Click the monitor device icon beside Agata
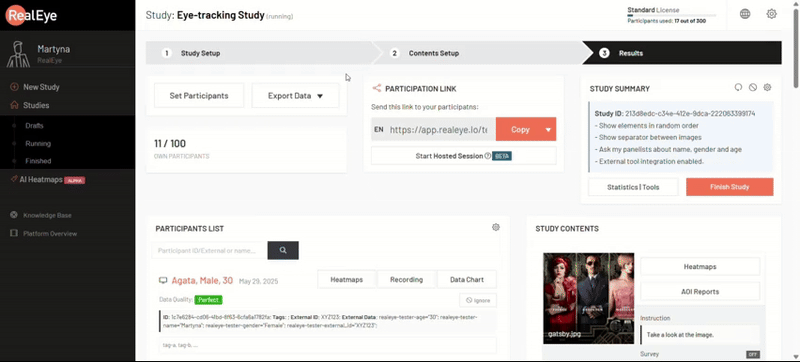This screenshot has width=800, height=362. pyautogui.click(x=163, y=280)
